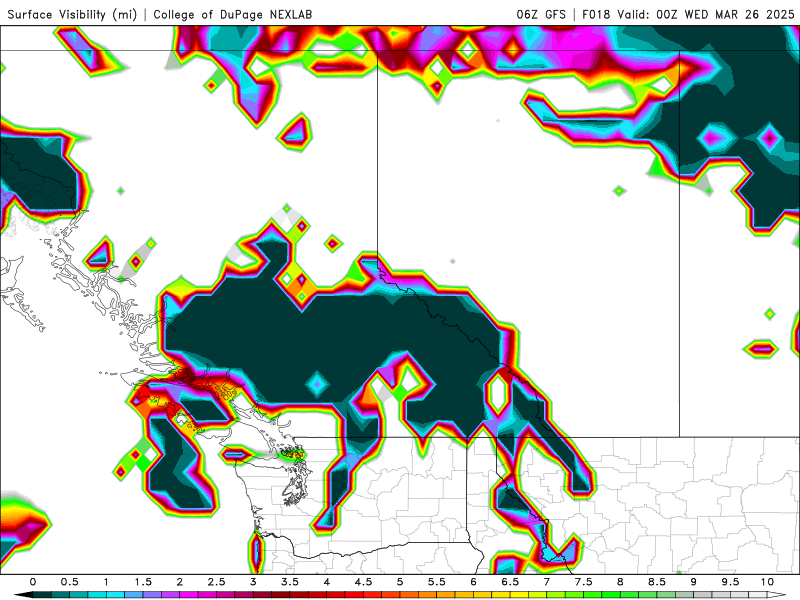
Task: Click the "Surface Visibility (mi)" title text
Action: pos(72,14)
